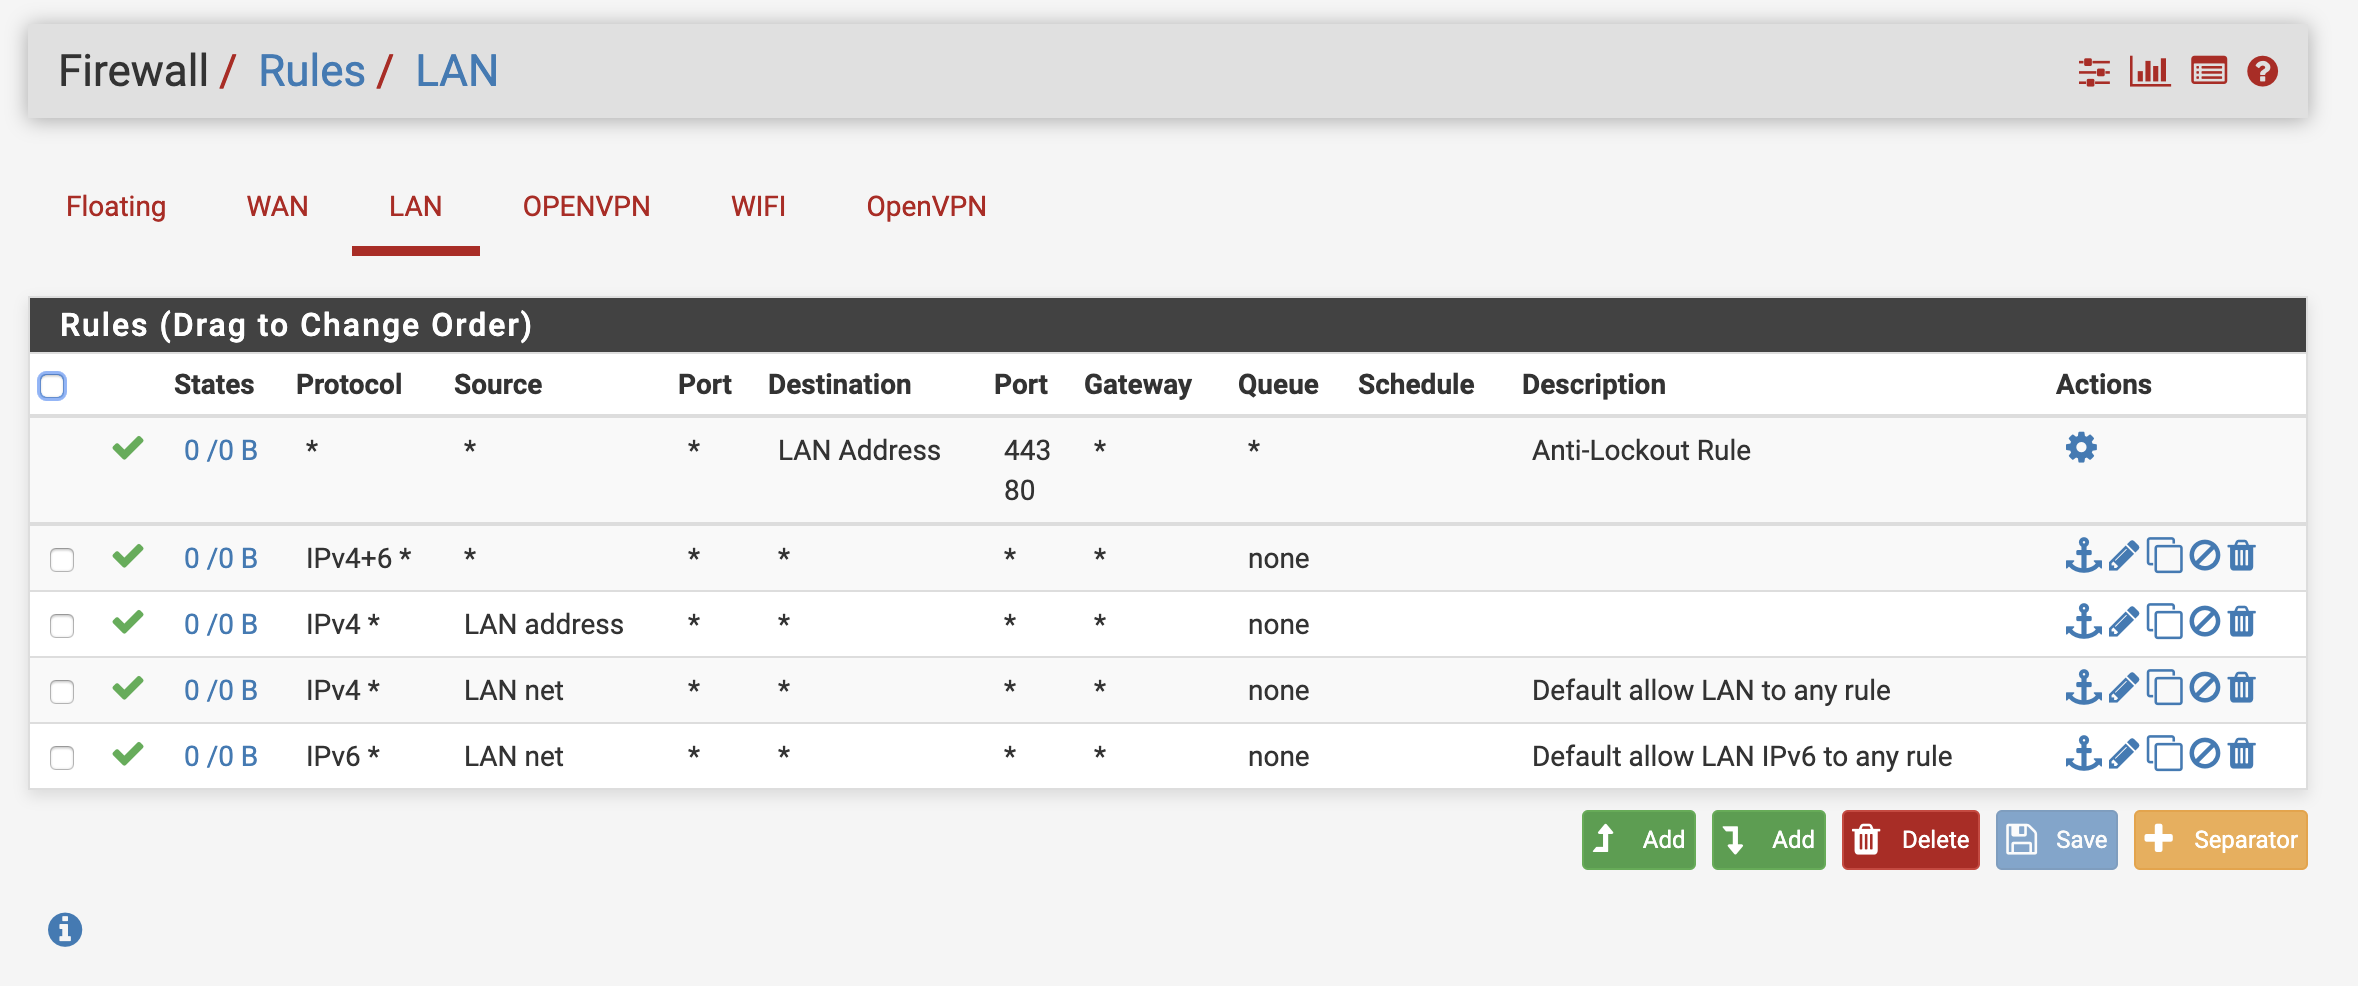Open Anti-Lockout Rule settings gear

(2081, 448)
